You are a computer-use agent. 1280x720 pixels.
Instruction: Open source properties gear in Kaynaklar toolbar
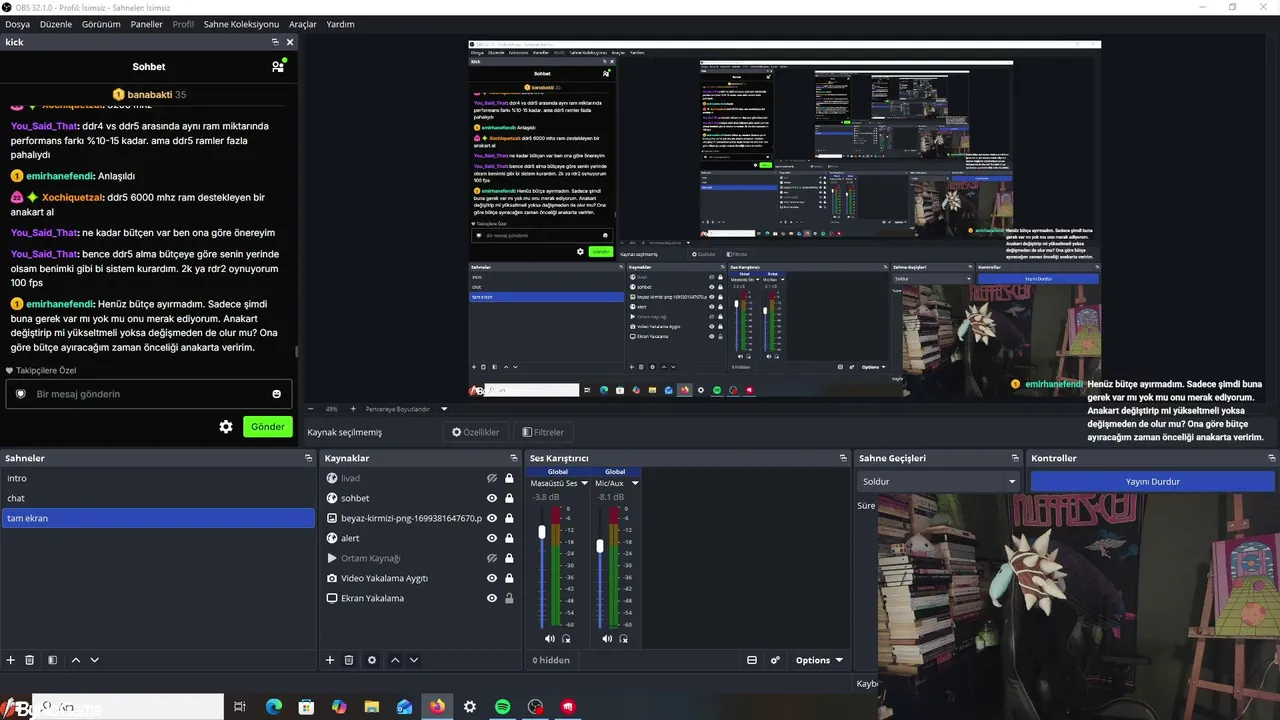tap(372, 660)
